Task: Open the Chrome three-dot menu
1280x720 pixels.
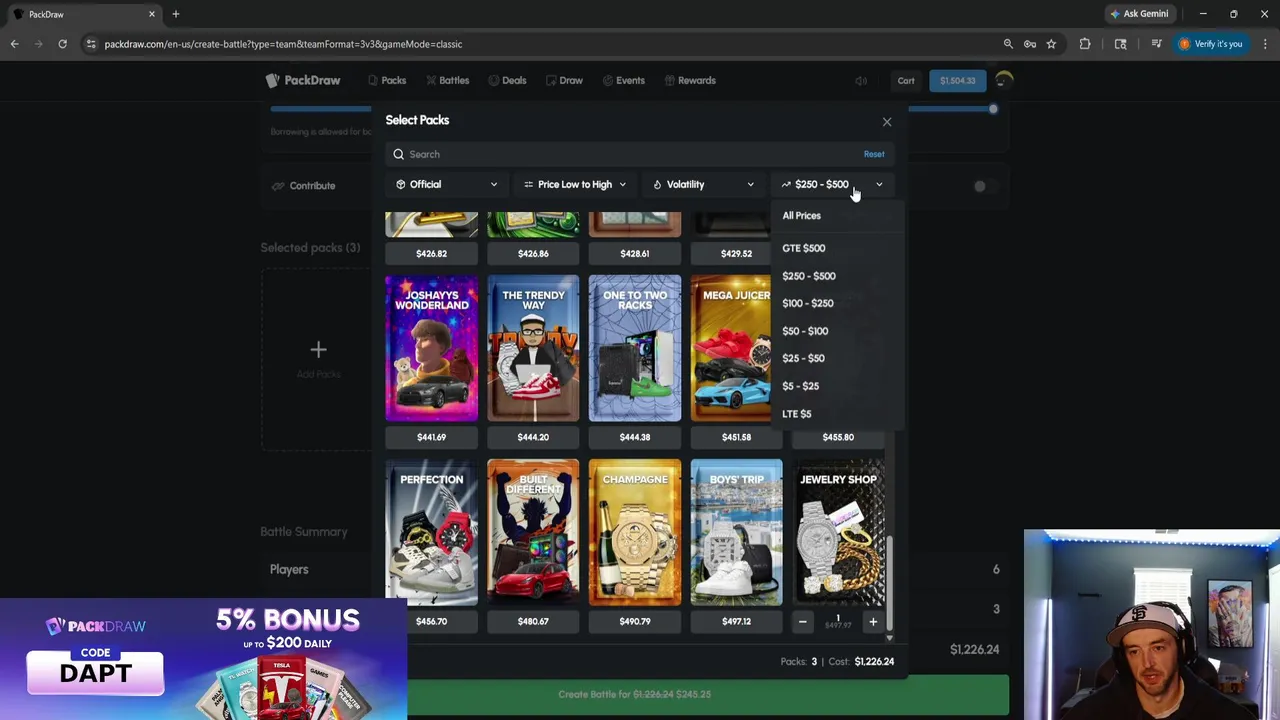Action: tap(1264, 44)
